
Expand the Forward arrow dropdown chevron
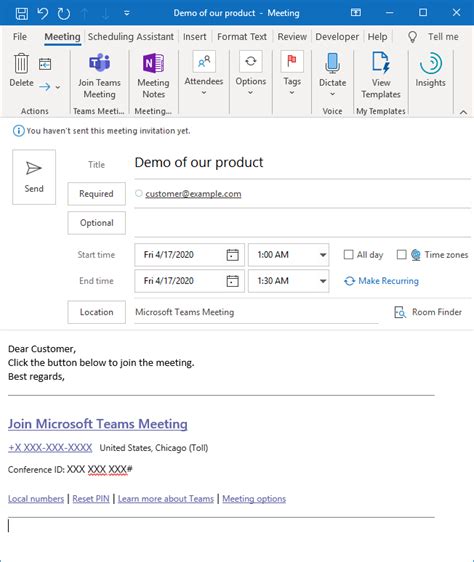click(58, 87)
